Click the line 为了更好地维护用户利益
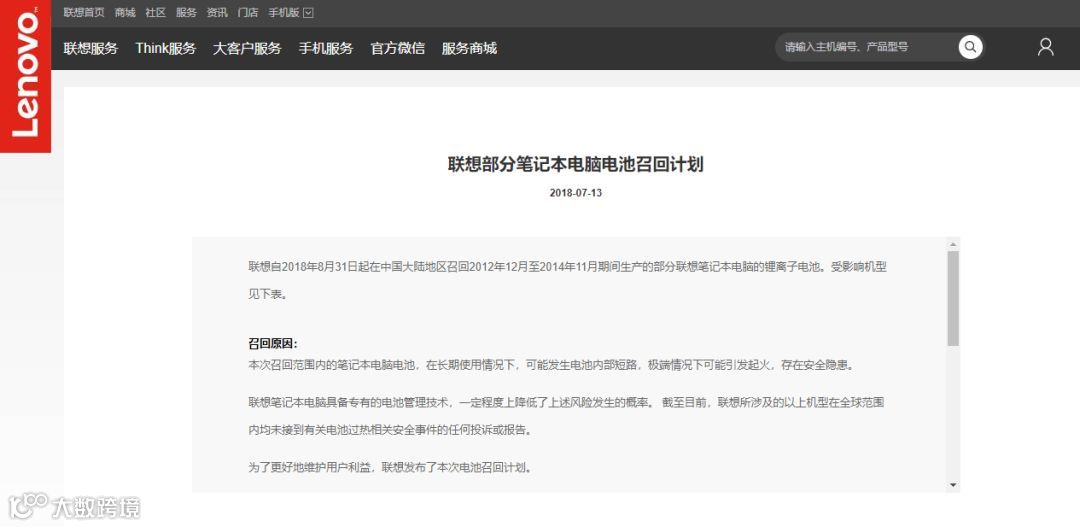This screenshot has height=527, width=1080. pos(390,467)
